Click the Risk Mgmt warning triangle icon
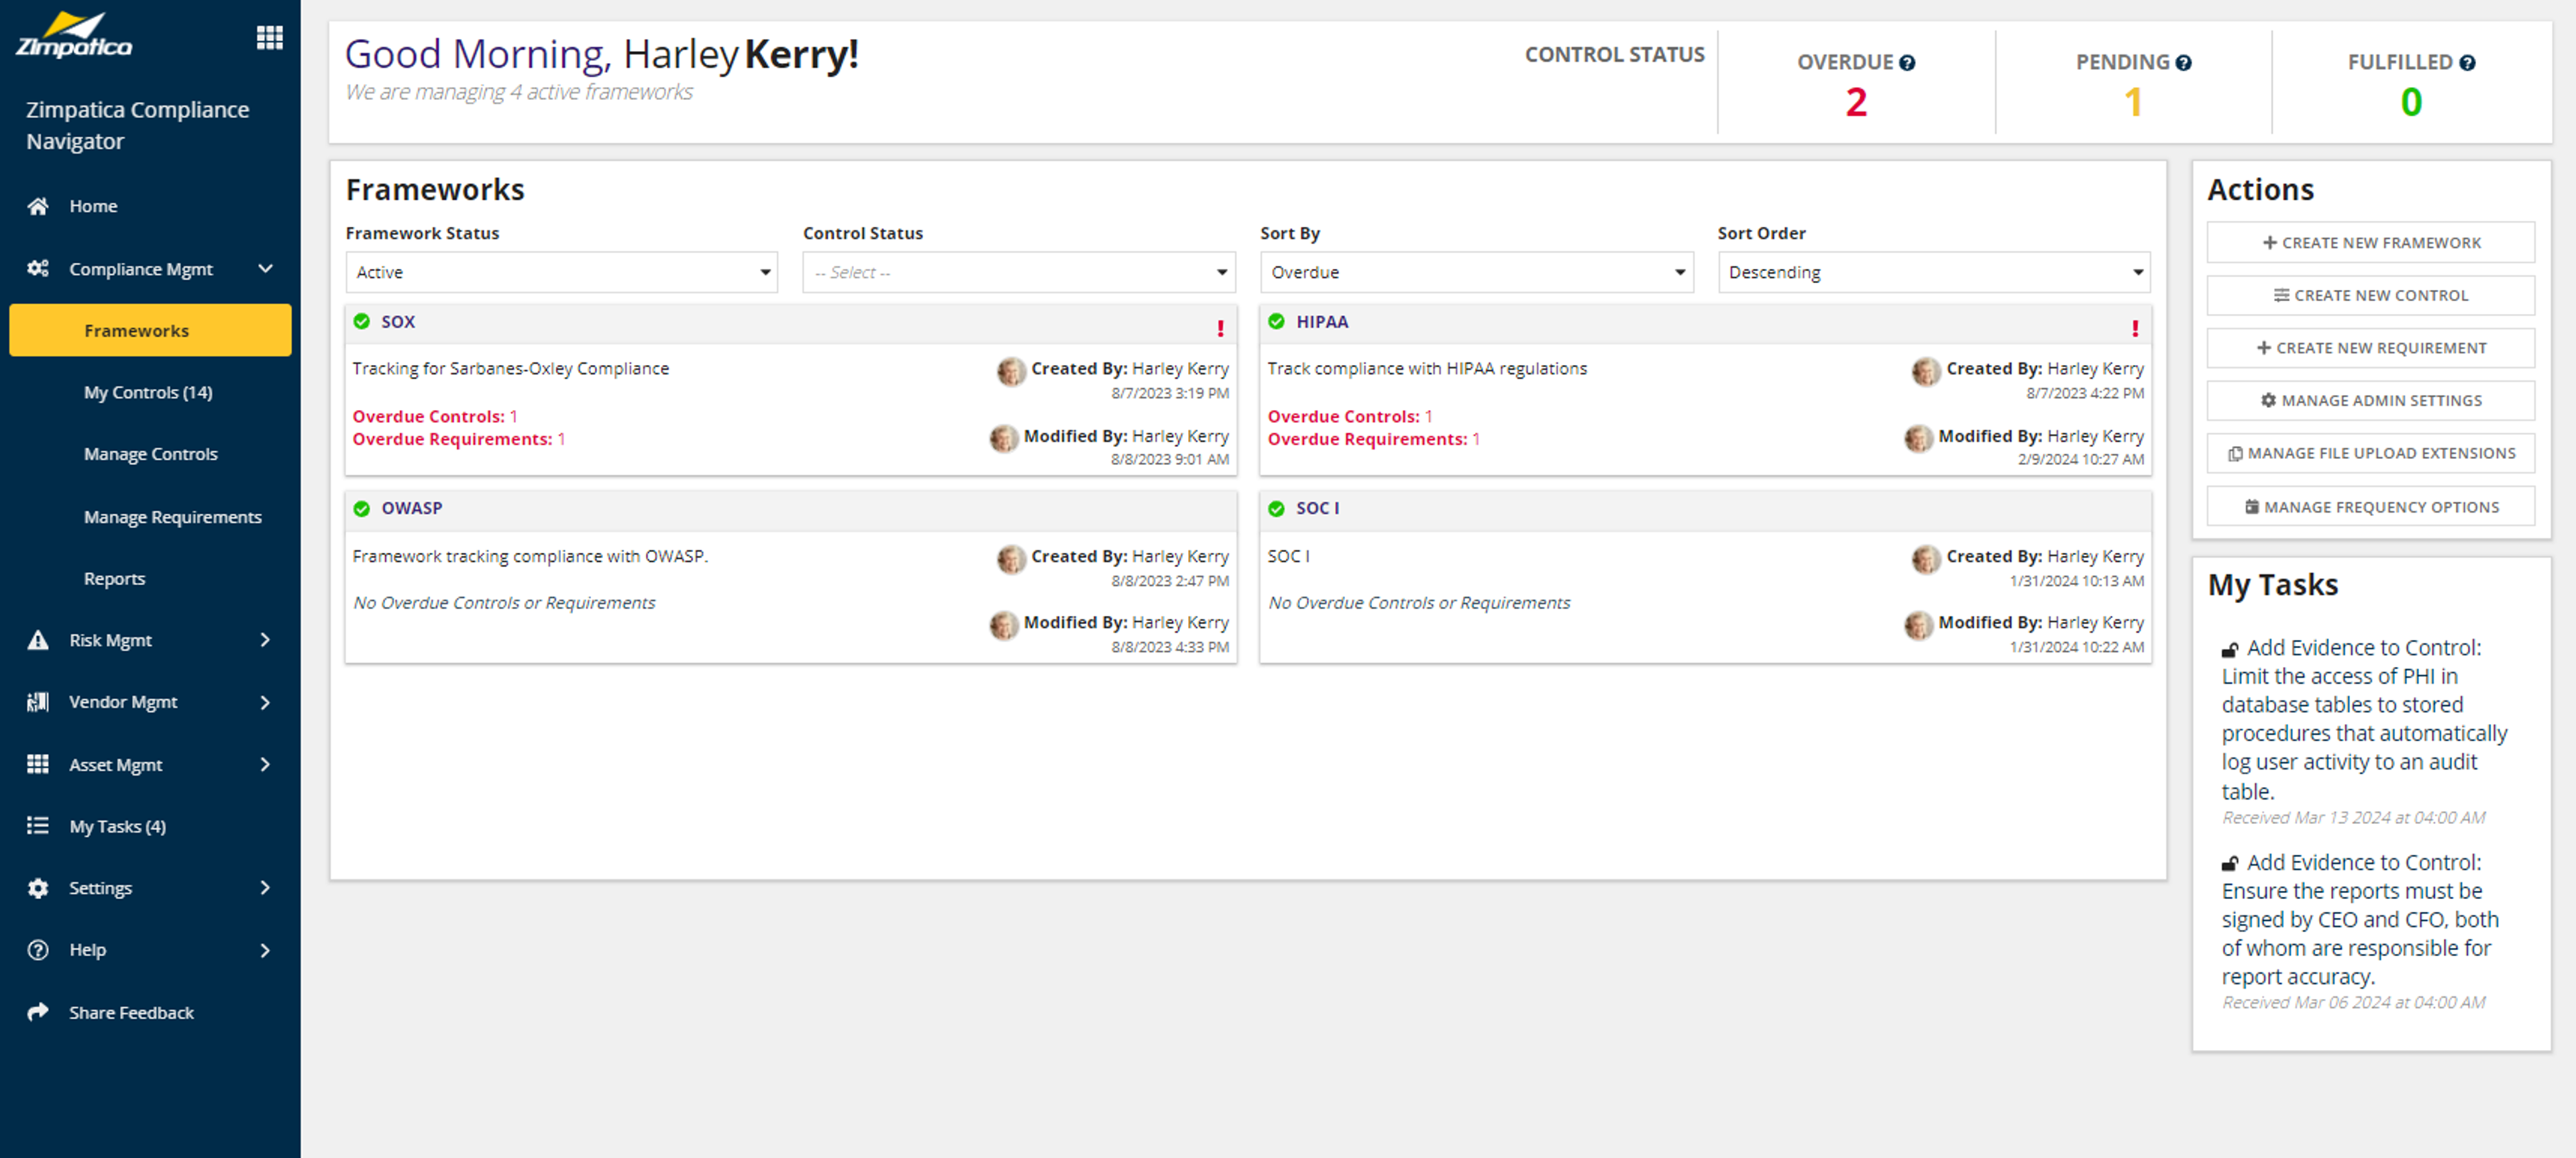The image size is (2576, 1158). pyautogui.click(x=38, y=640)
